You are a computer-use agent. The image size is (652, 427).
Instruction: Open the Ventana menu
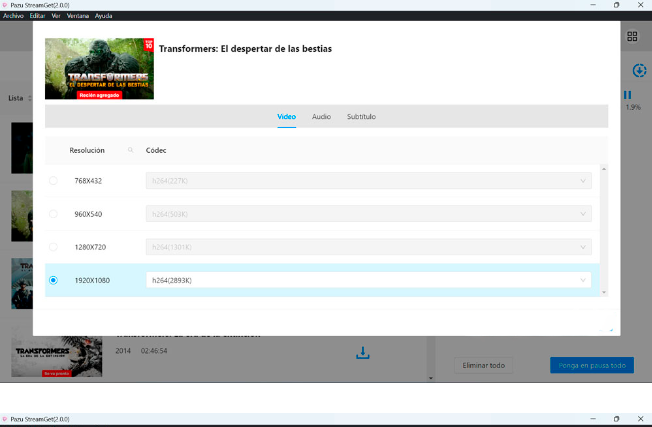(78, 16)
